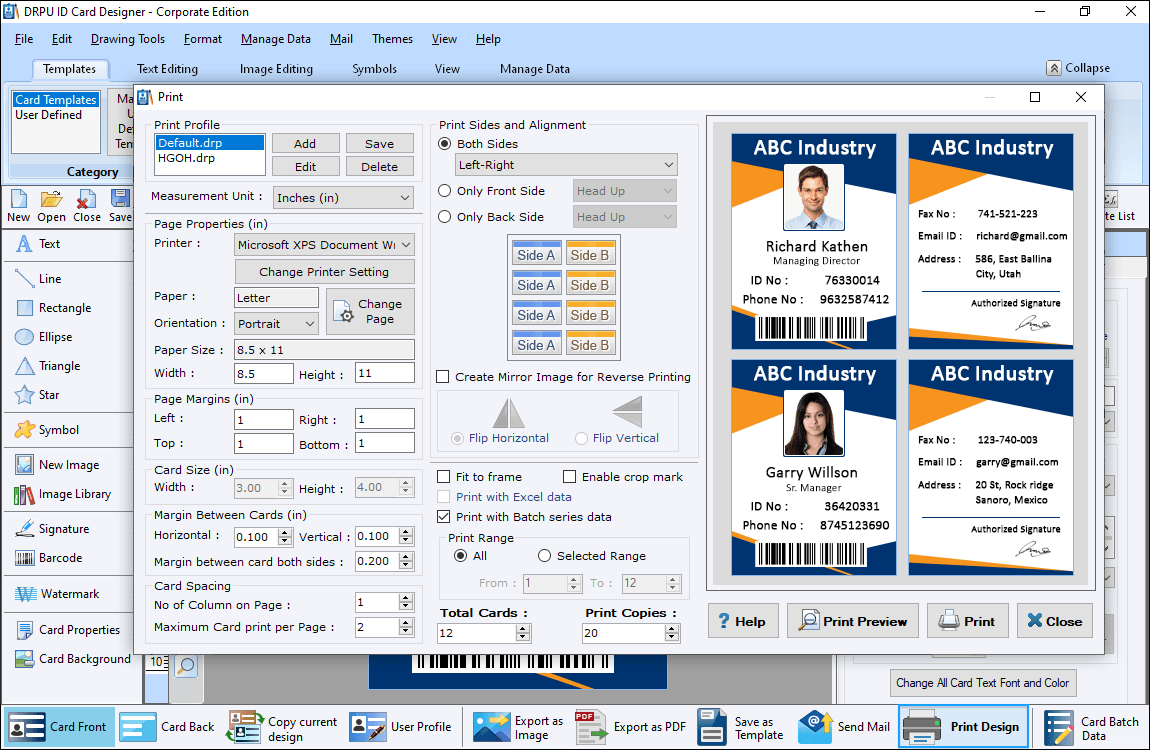Export as Image
Image resolution: width=1150 pixels, height=750 pixels.
[x=519, y=728]
